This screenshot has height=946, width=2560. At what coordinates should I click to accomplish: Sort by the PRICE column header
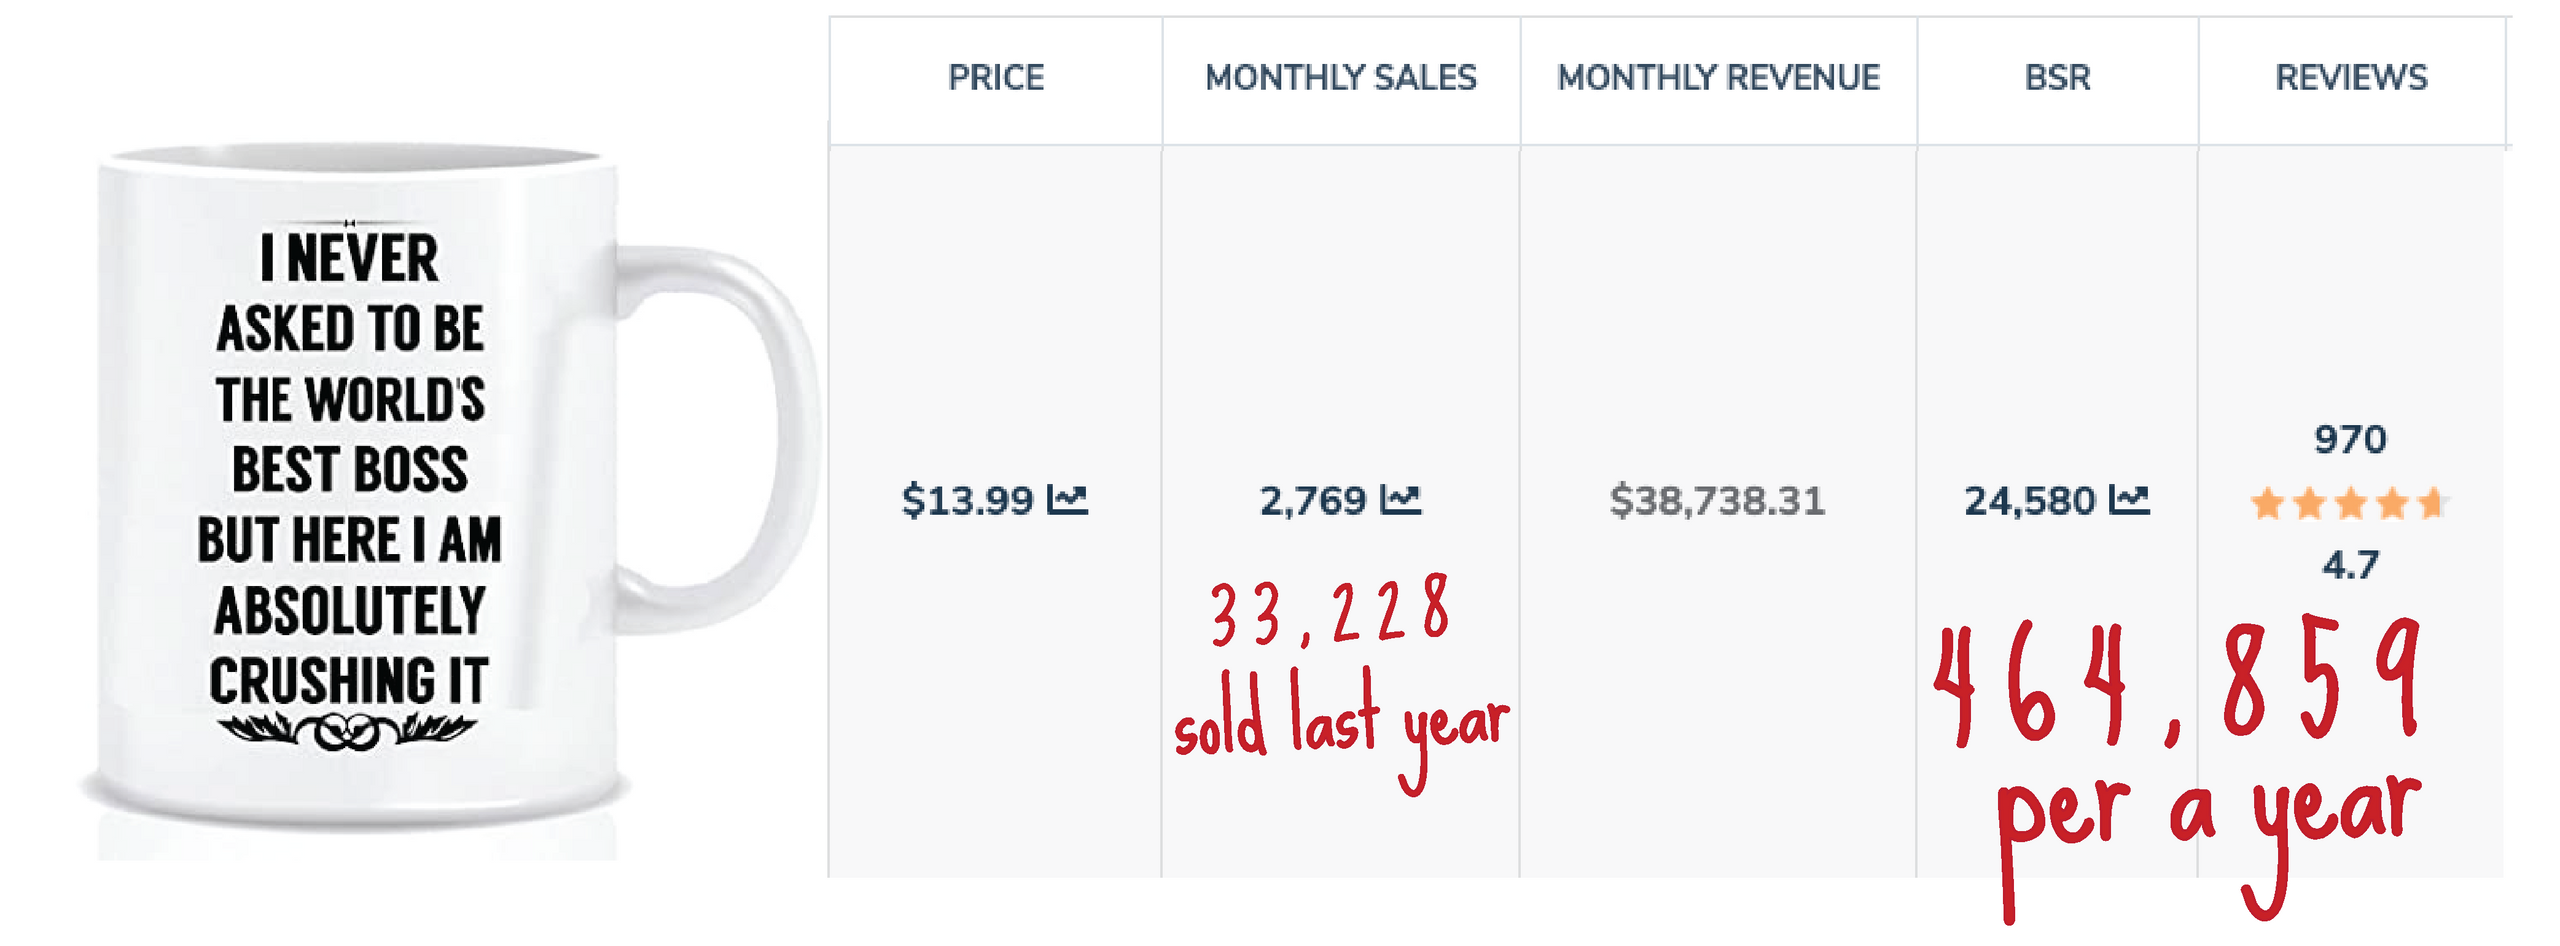coord(995,77)
